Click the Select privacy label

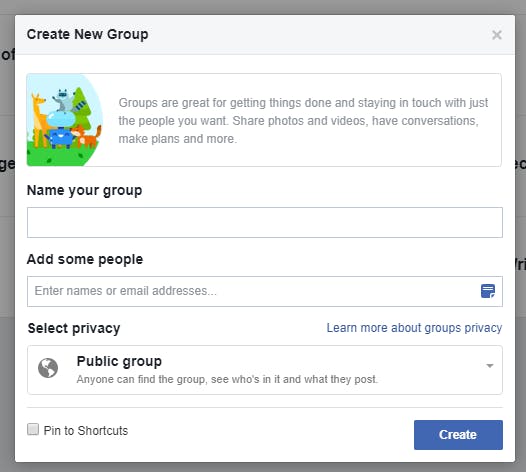click(x=74, y=328)
